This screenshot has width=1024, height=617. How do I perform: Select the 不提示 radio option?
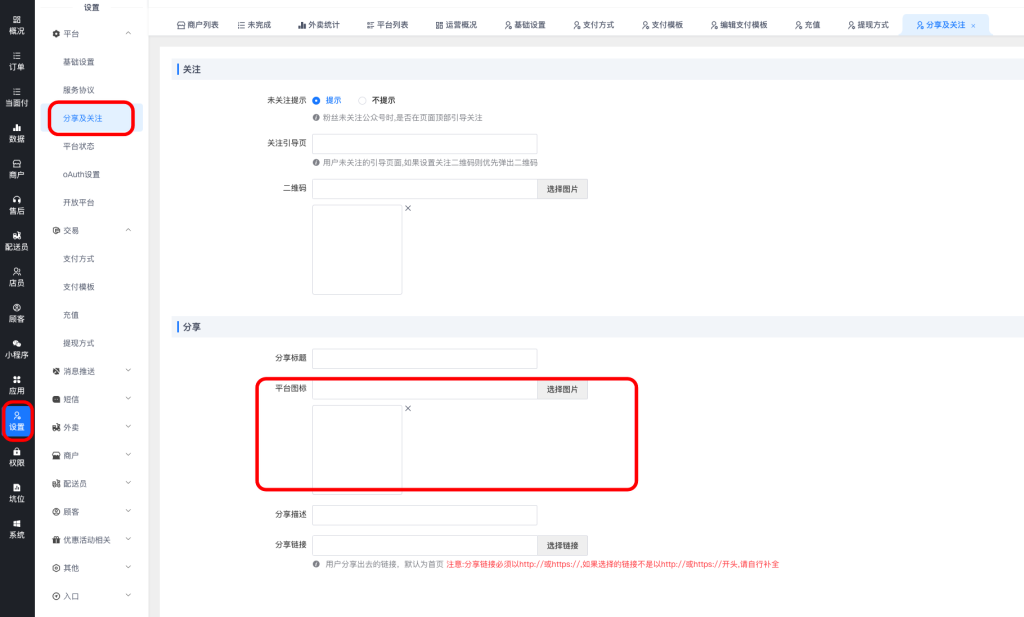363,100
